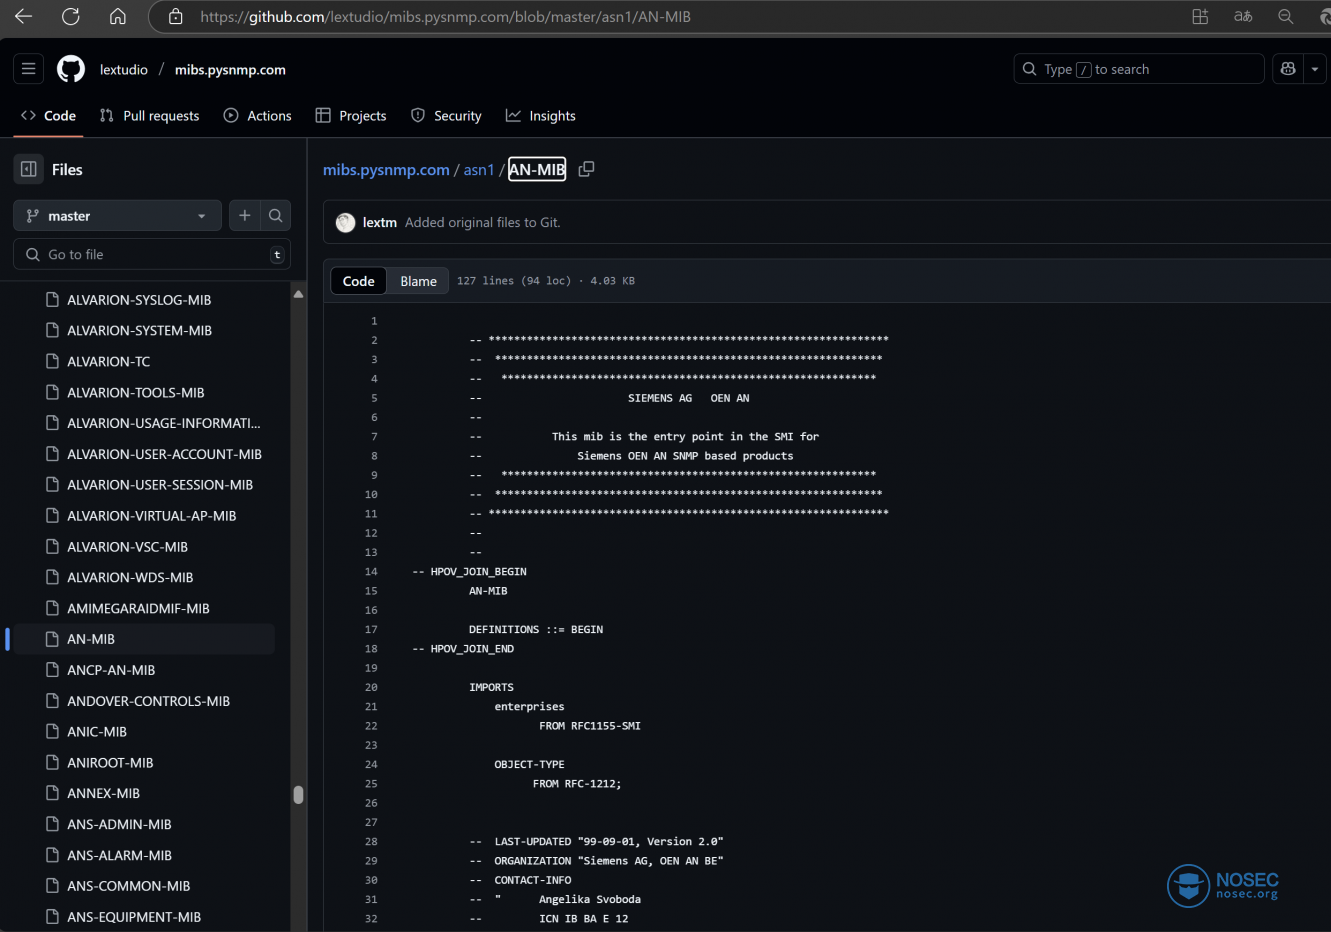
Task: Click the file icon beside ANNEX-MIB
Action: [53, 793]
